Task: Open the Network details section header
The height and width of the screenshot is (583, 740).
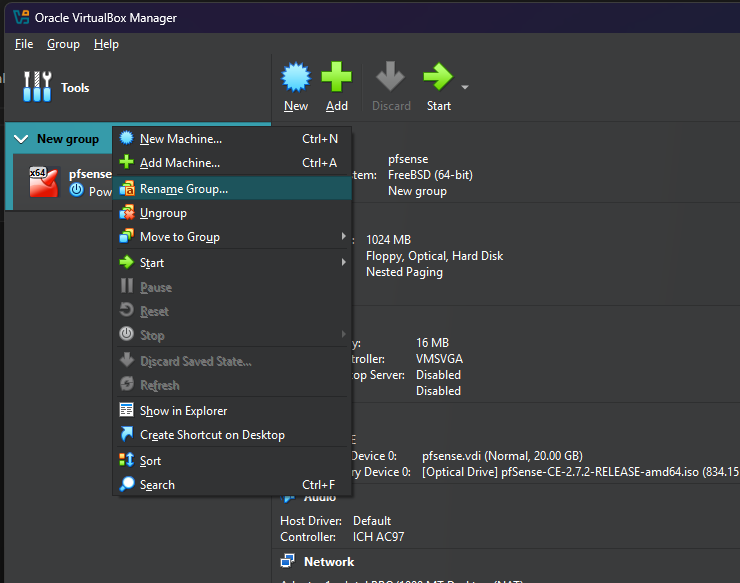Action: pyautogui.click(x=329, y=562)
